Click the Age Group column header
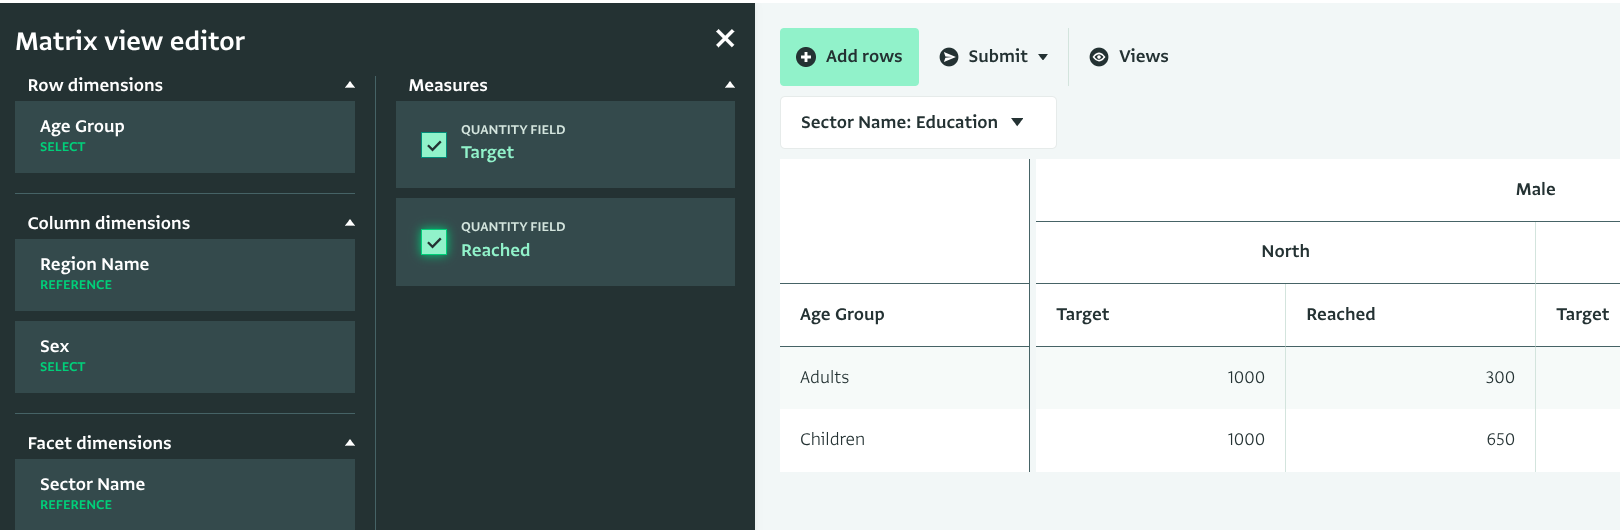Viewport: 1620px width, 530px height. point(842,314)
